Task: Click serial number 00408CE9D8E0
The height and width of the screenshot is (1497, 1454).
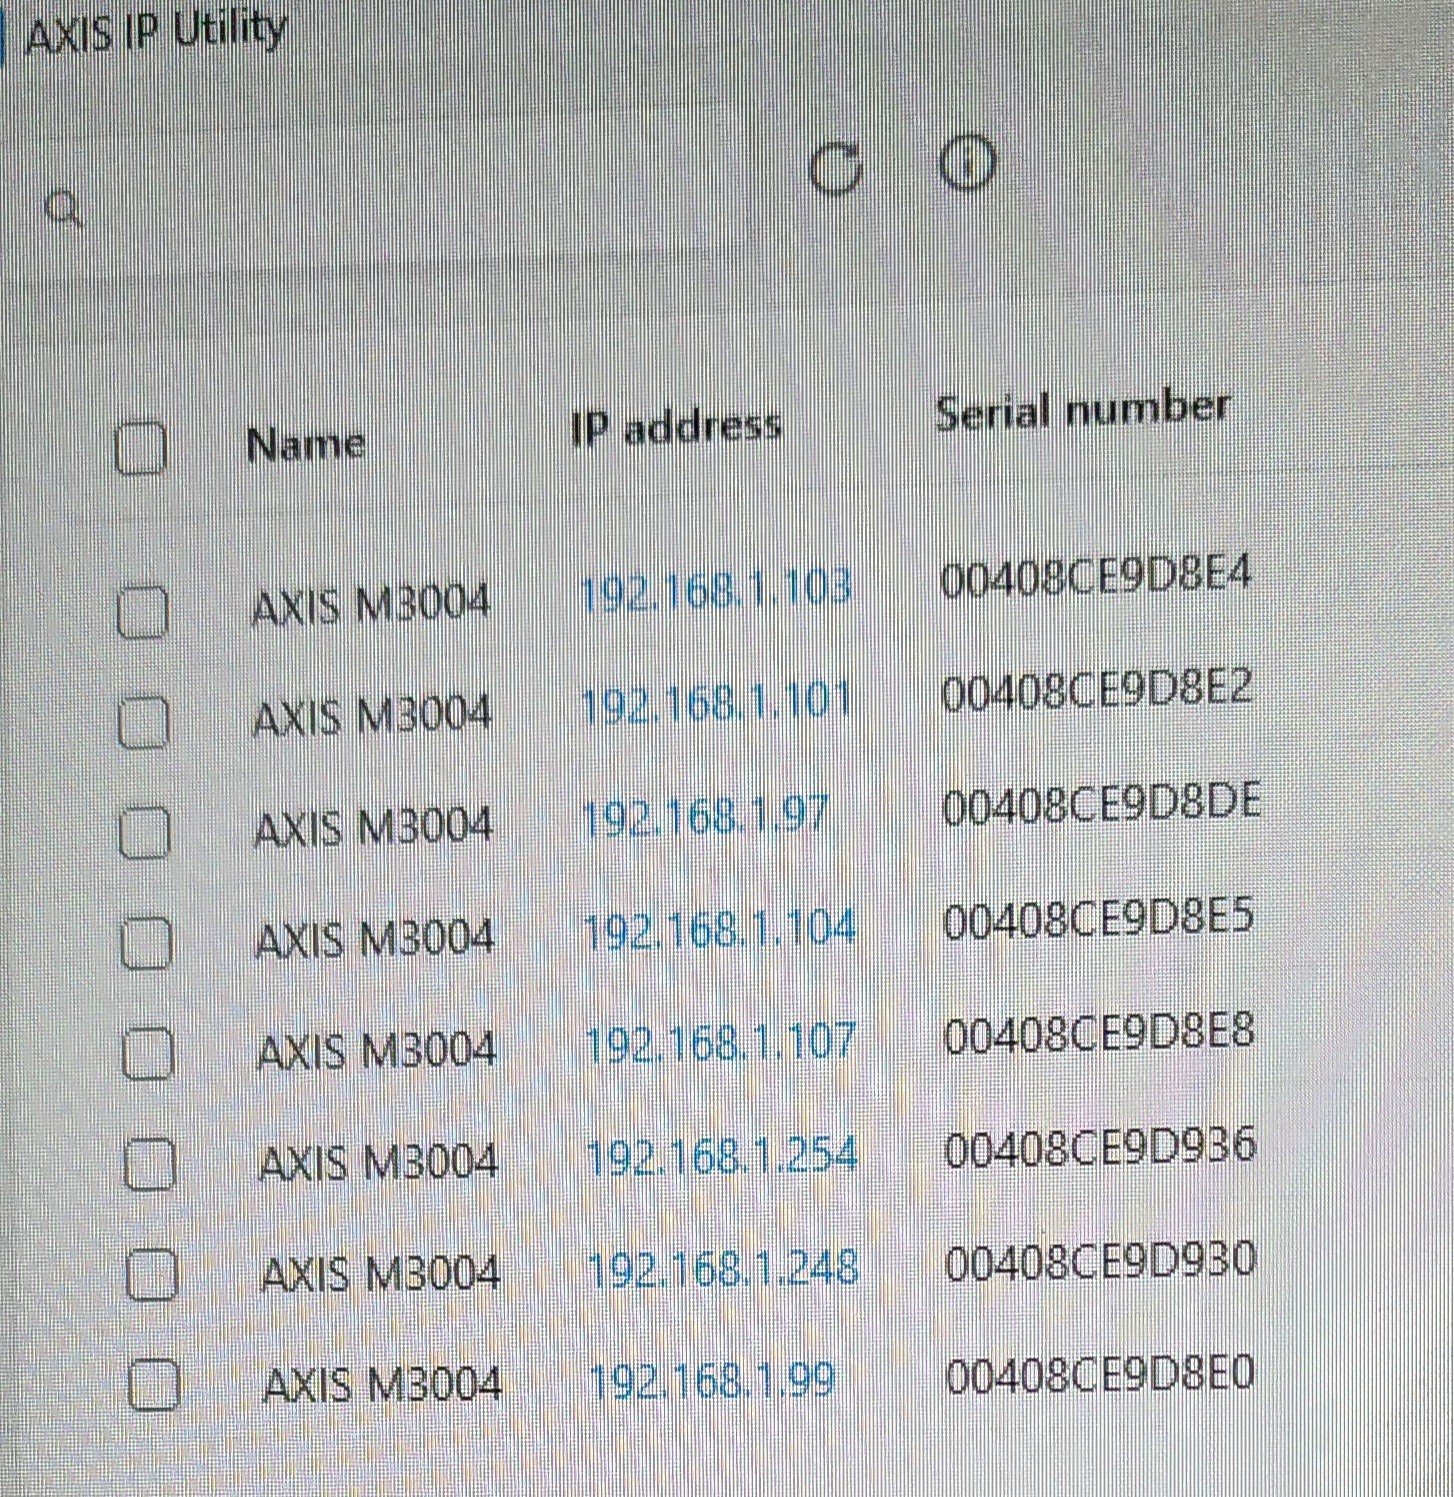Action: 1100,1376
